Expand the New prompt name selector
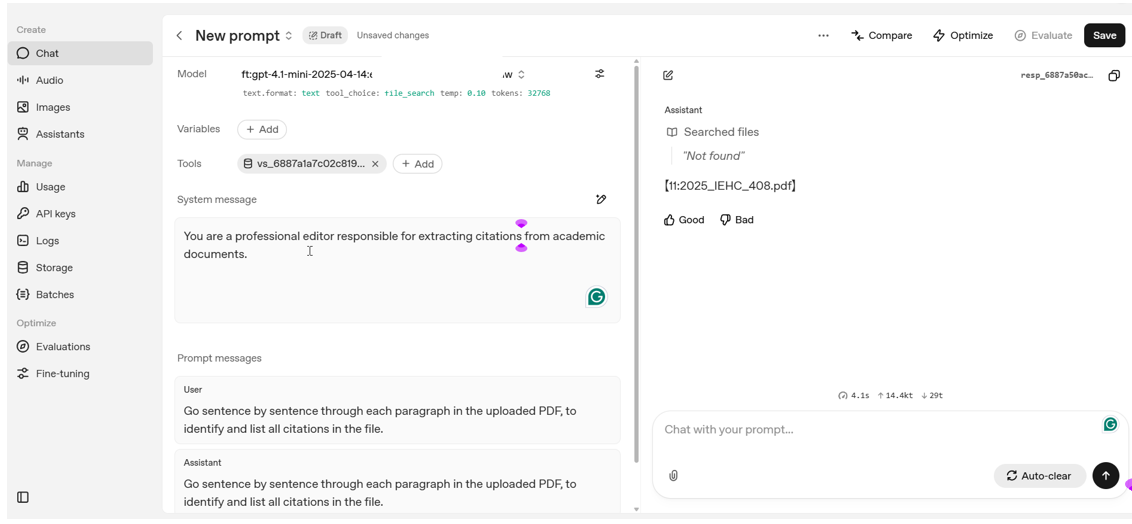Image resolution: width=1132 pixels, height=524 pixels. (289, 36)
